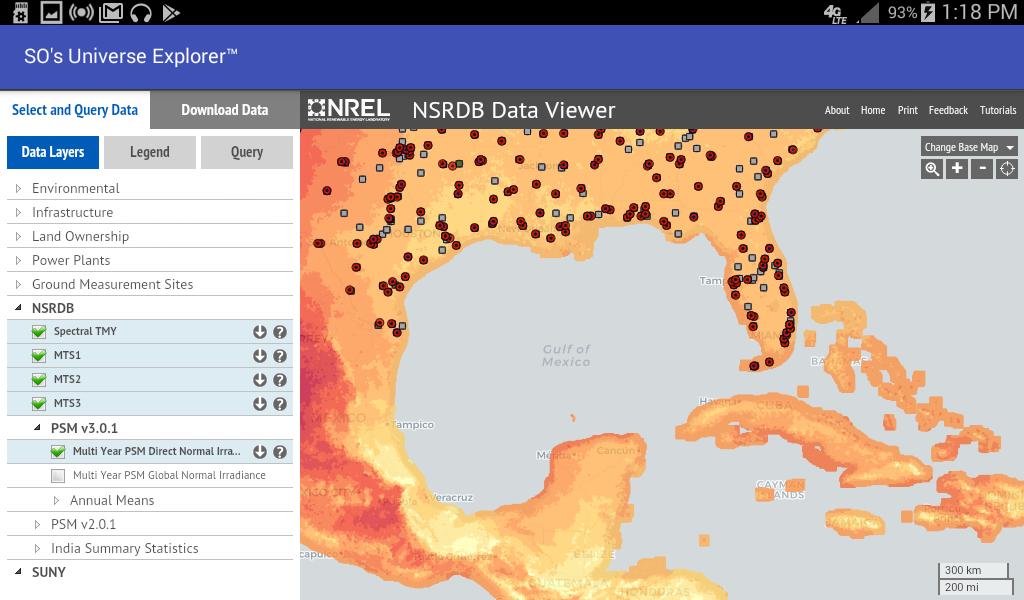The image size is (1024, 600).
Task: Uncheck the MTS1 layer
Action: [x=39, y=356]
